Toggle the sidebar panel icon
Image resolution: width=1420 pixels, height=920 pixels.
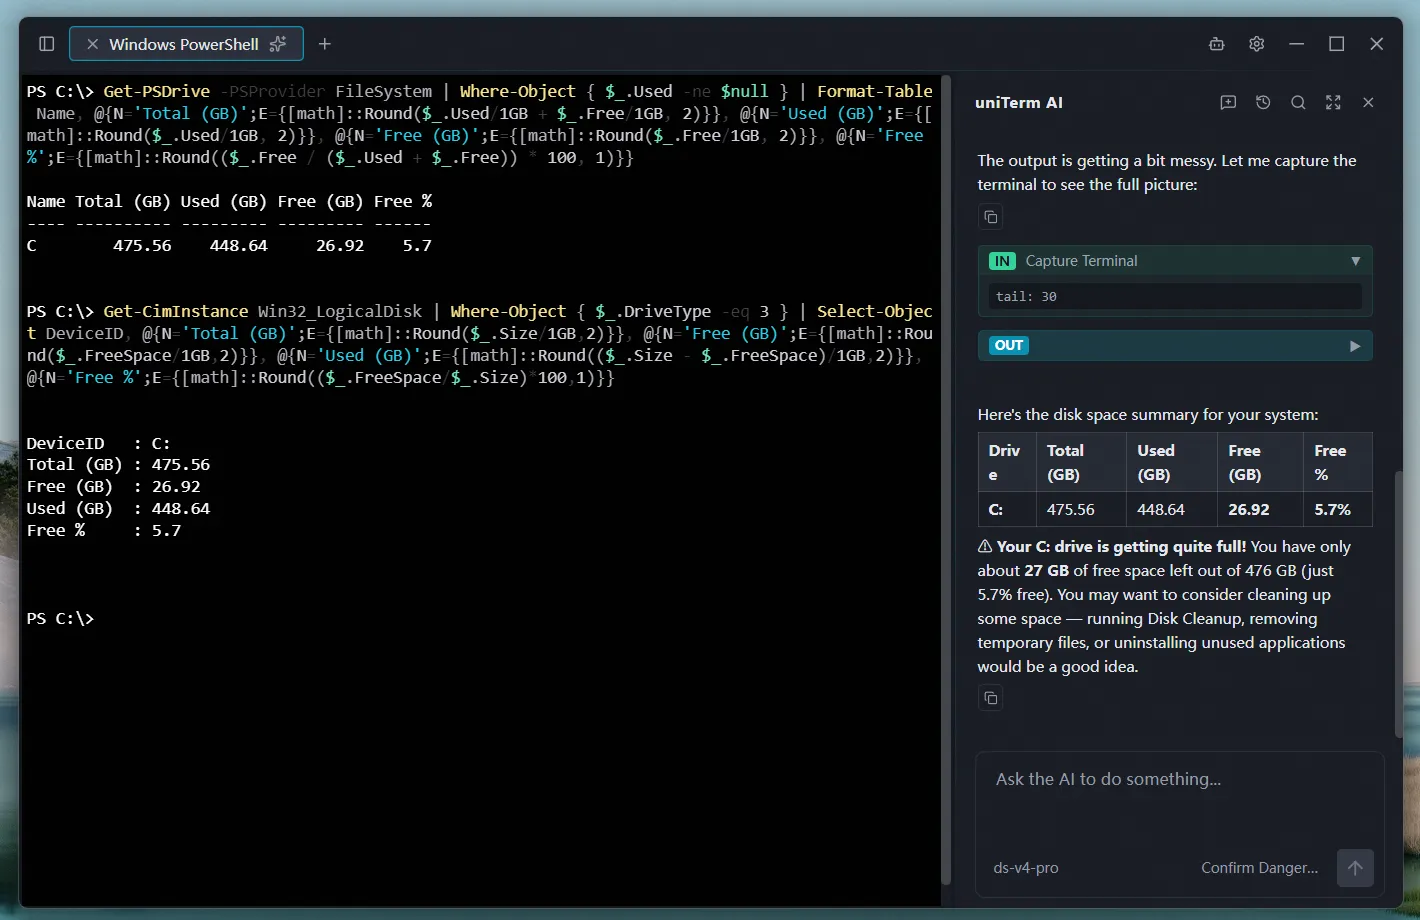46,44
